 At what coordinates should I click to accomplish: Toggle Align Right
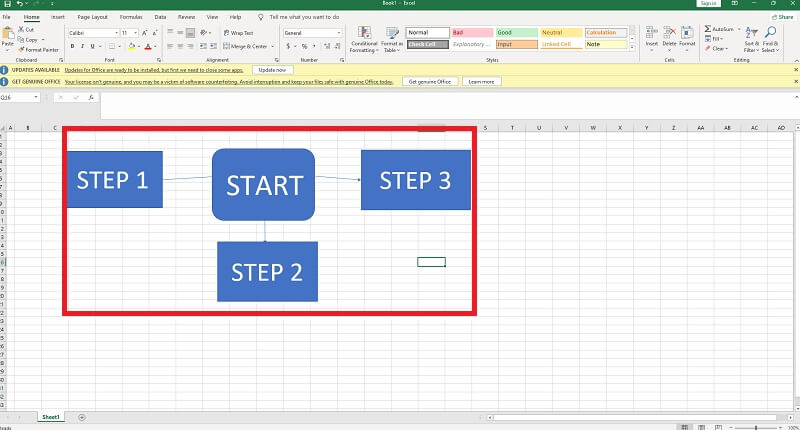pos(190,46)
